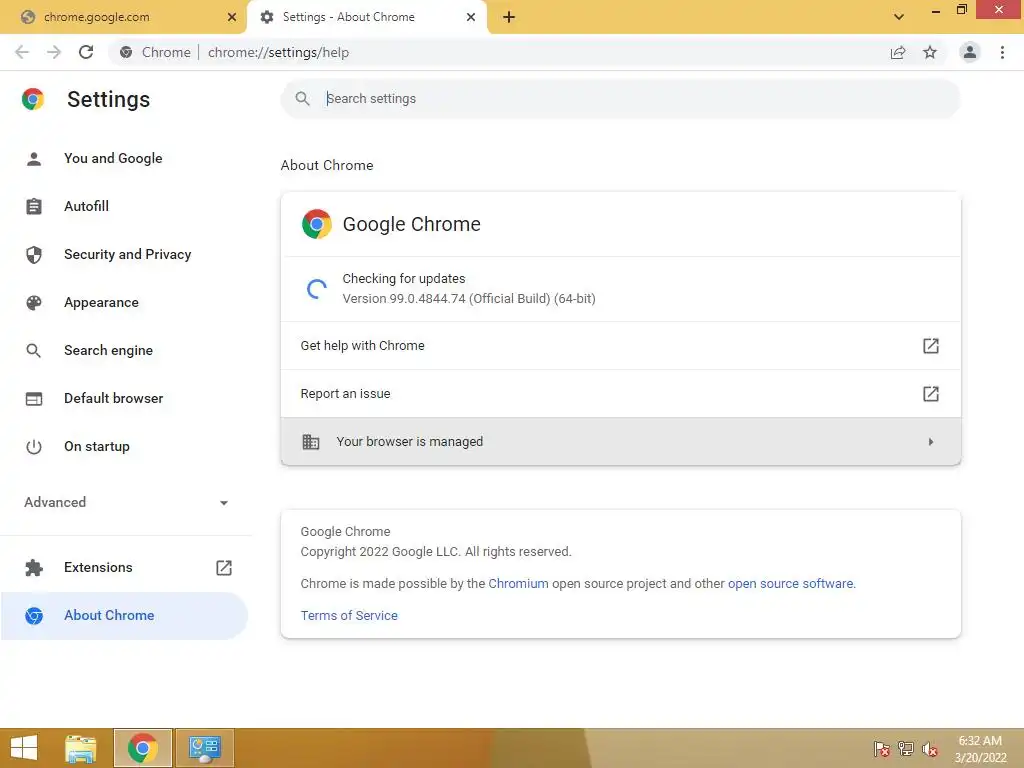Click the network tray icon
Image resolution: width=1024 pixels, height=768 pixels.
[906, 749]
